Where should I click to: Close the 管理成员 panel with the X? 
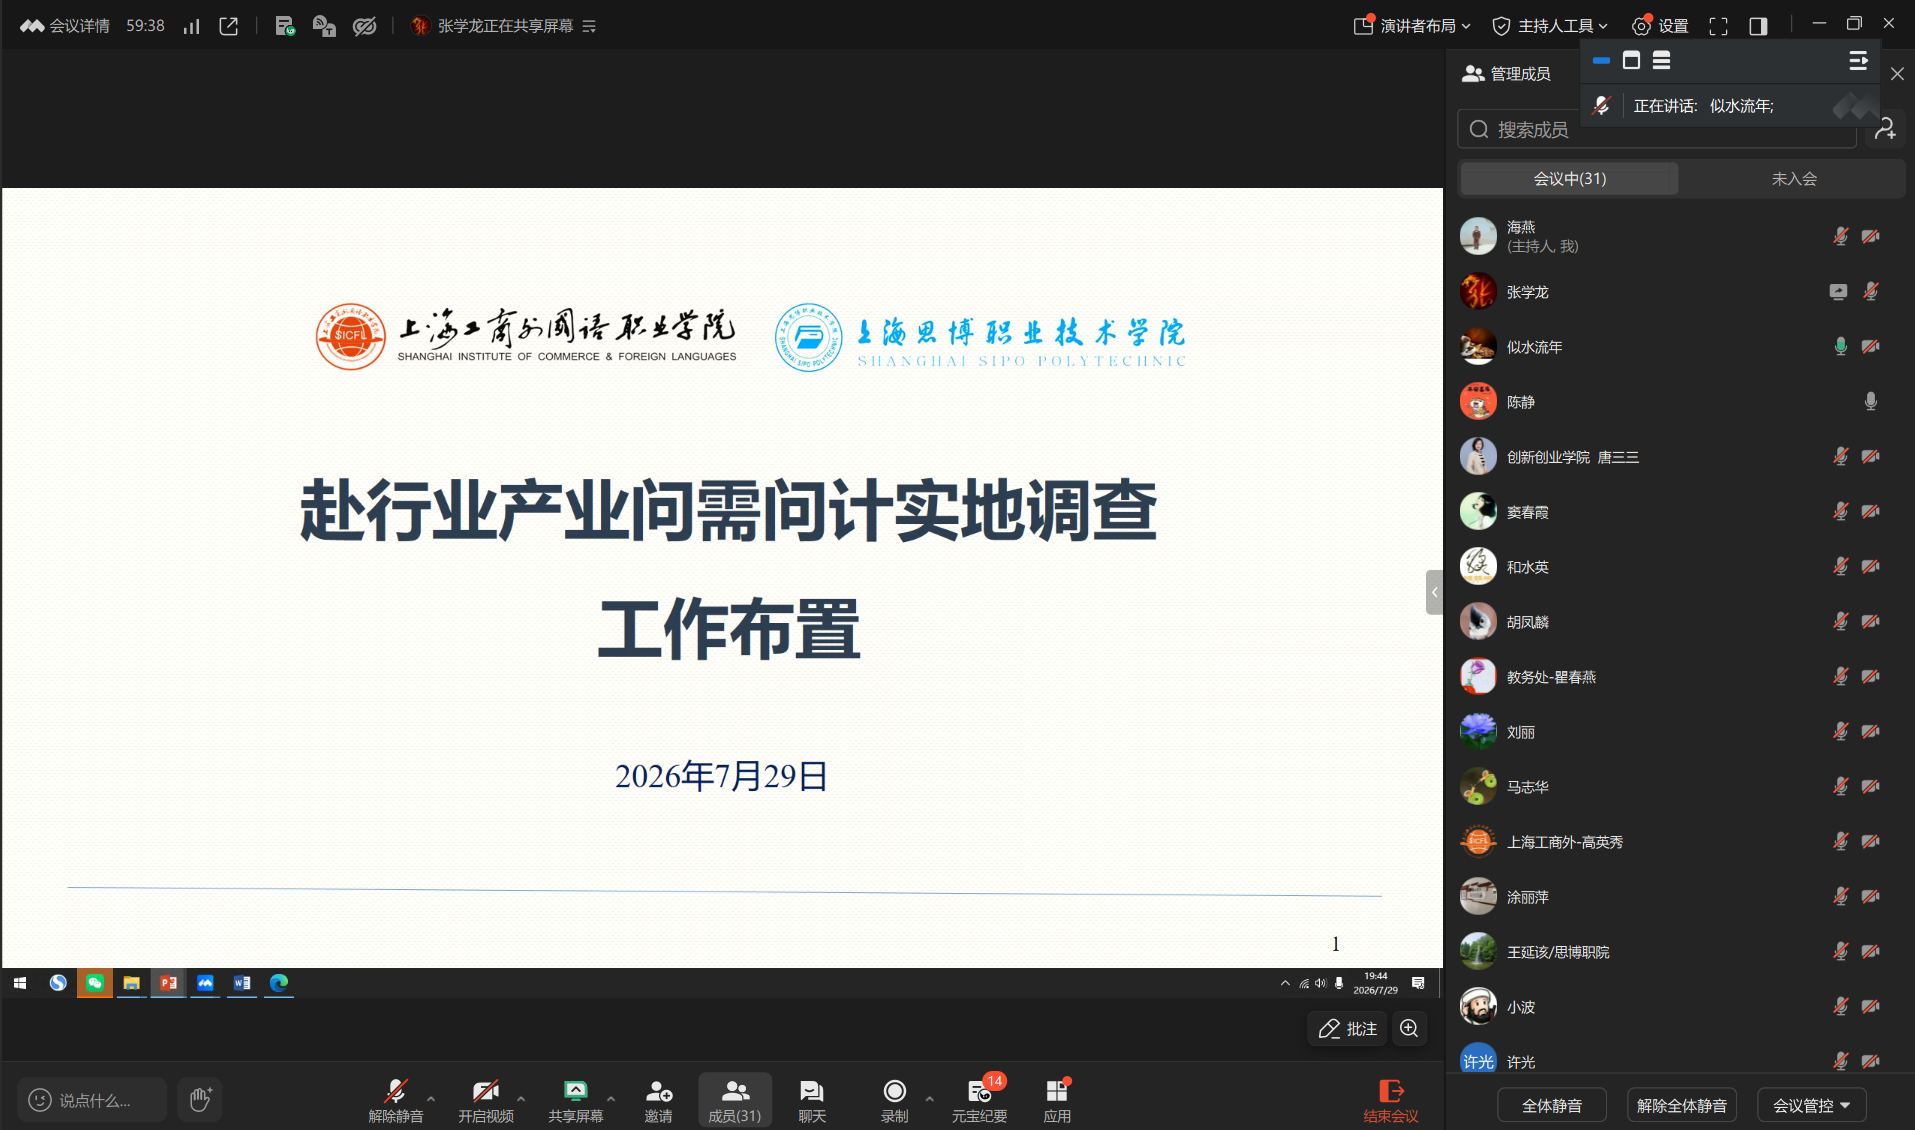[x=1897, y=74]
